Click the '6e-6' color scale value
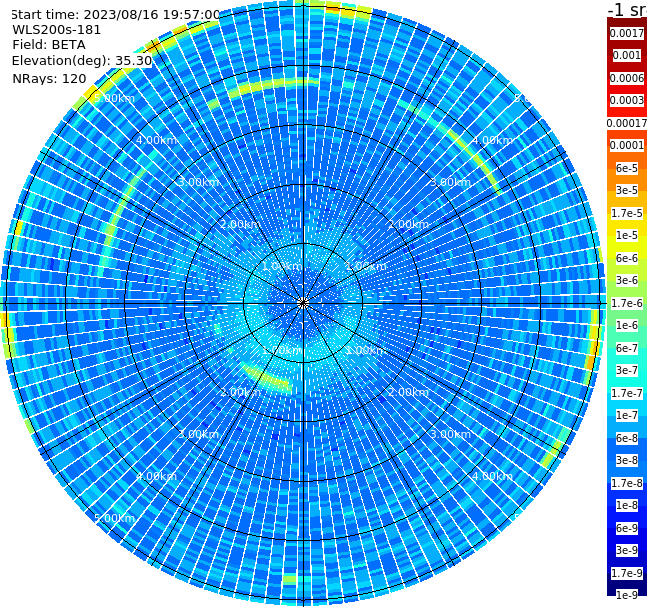 click(x=627, y=258)
